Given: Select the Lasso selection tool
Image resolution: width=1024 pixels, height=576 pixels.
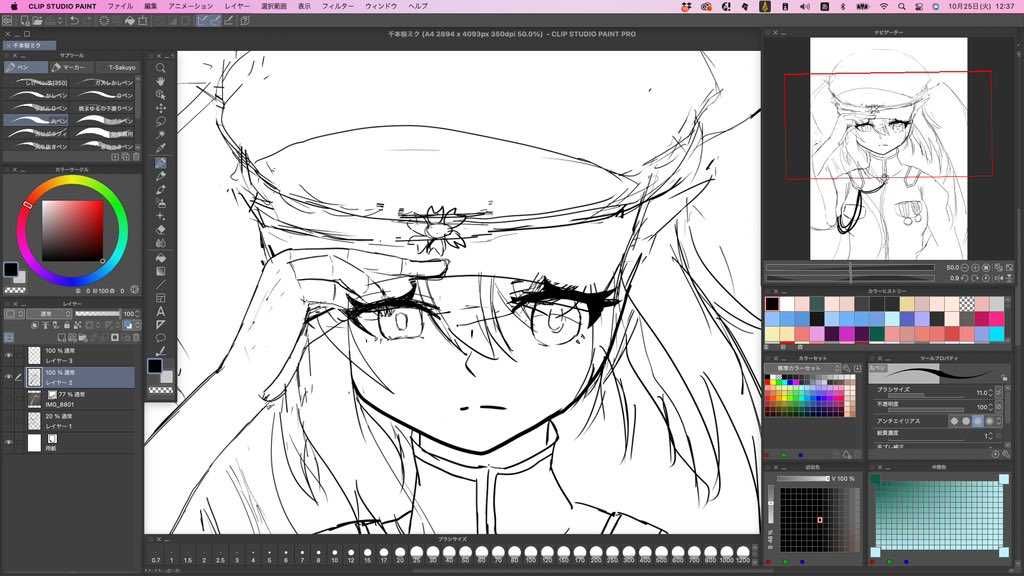Looking at the screenshot, I should 161,121.
